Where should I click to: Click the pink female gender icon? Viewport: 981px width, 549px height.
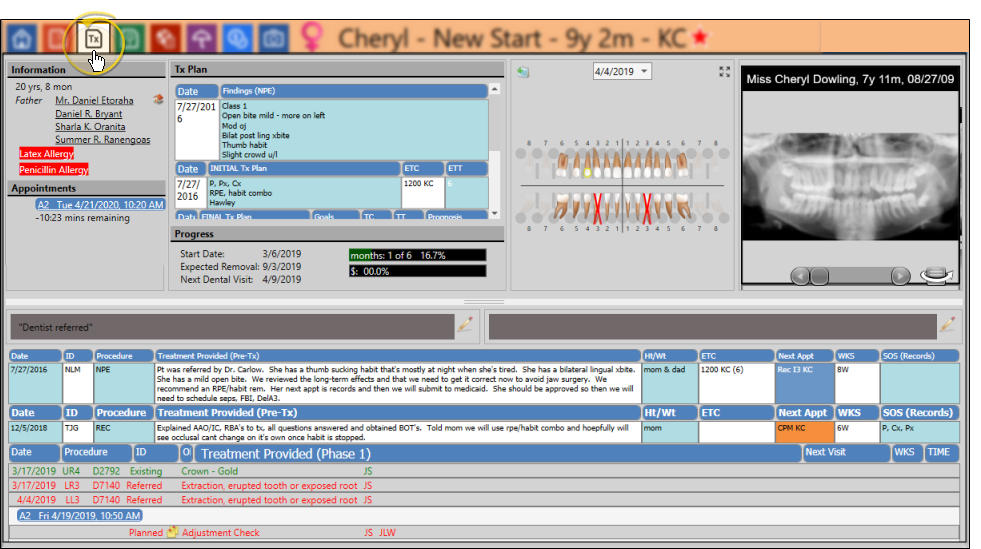(313, 38)
